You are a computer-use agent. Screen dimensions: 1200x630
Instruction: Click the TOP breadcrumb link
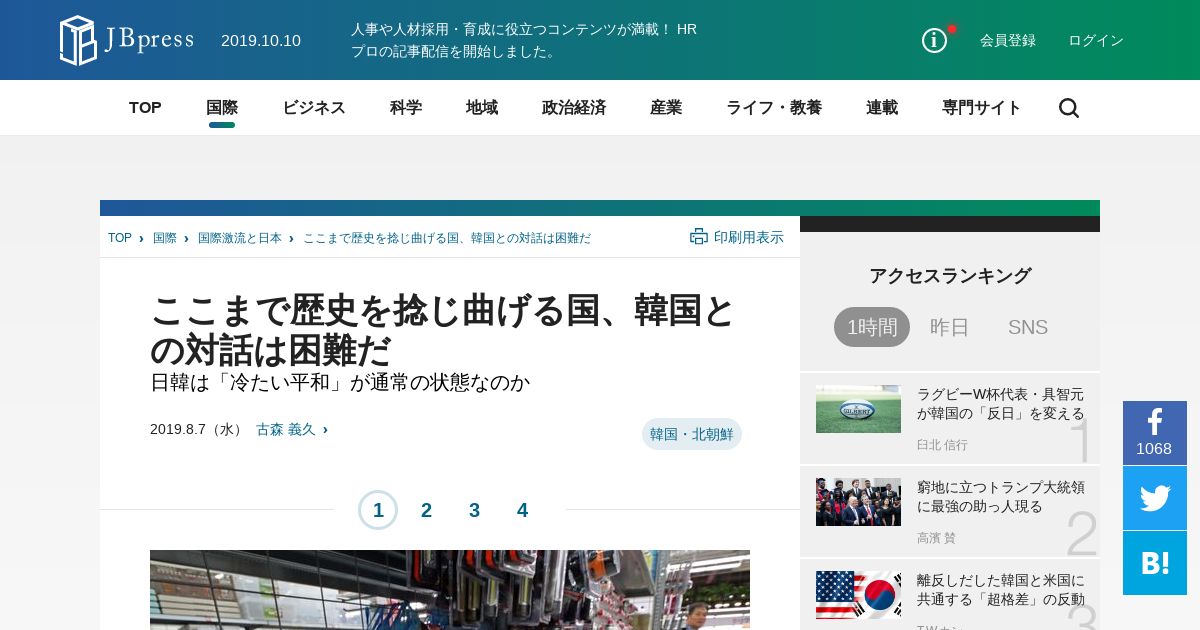coord(120,238)
